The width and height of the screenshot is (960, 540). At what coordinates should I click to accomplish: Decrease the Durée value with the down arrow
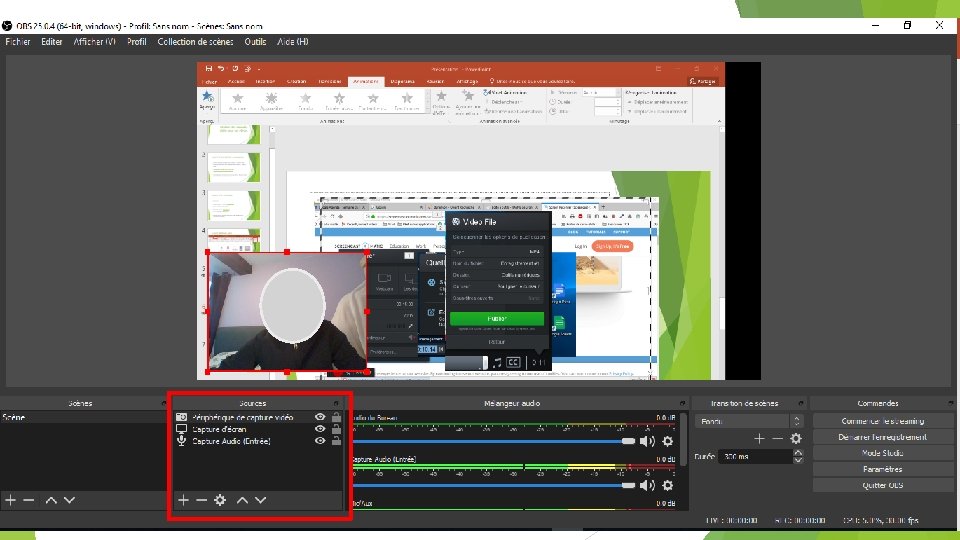click(798, 460)
